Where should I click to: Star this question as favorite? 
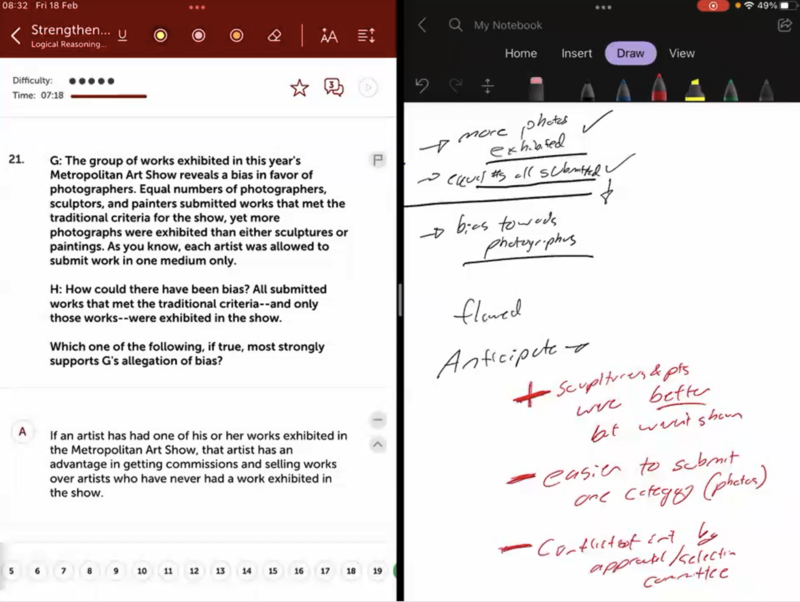299,88
